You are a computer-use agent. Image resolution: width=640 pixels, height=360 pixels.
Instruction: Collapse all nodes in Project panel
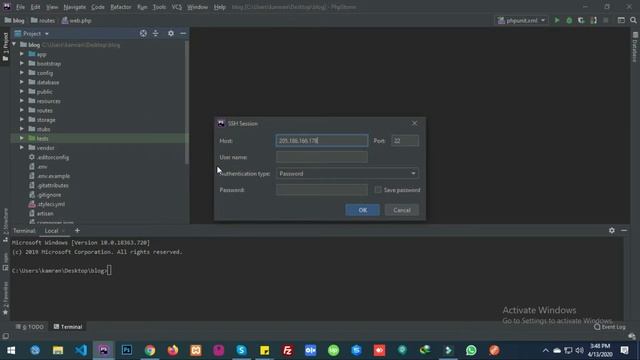pos(156,33)
